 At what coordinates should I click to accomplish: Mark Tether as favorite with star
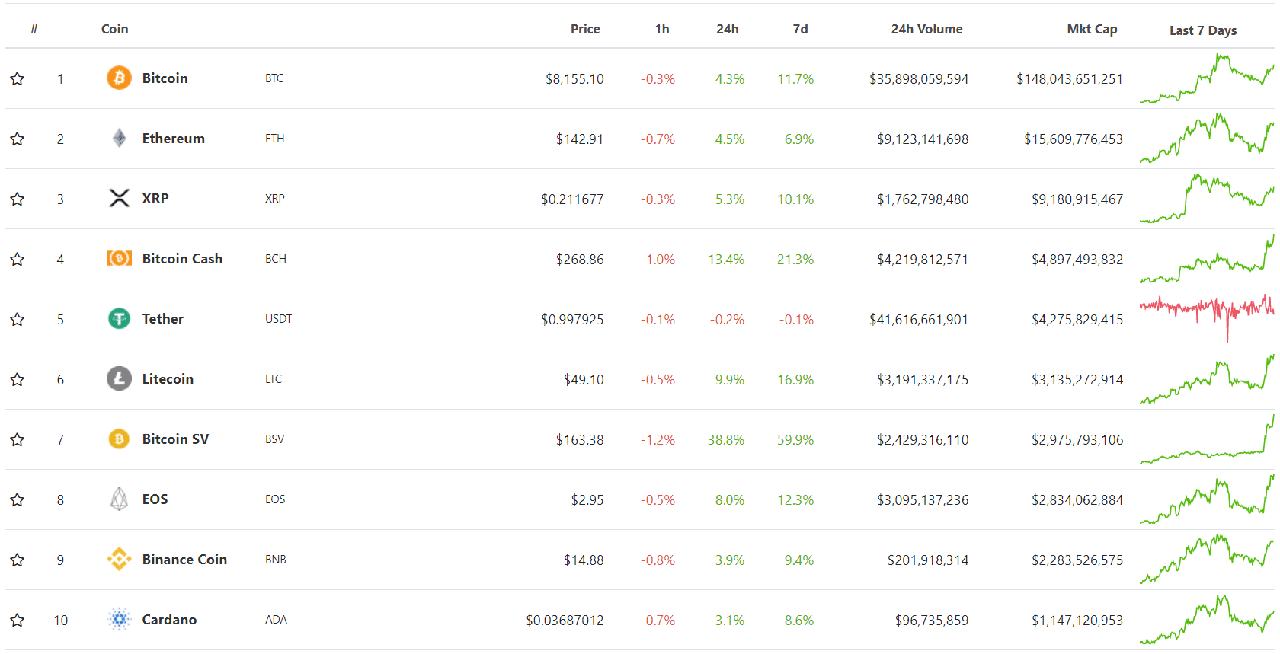point(17,319)
